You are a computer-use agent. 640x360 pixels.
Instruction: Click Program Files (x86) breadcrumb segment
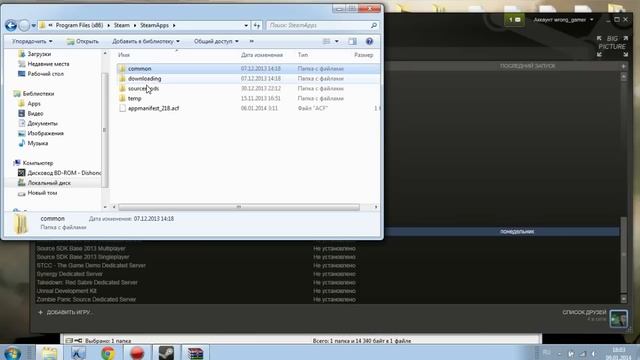pos(79,25)
